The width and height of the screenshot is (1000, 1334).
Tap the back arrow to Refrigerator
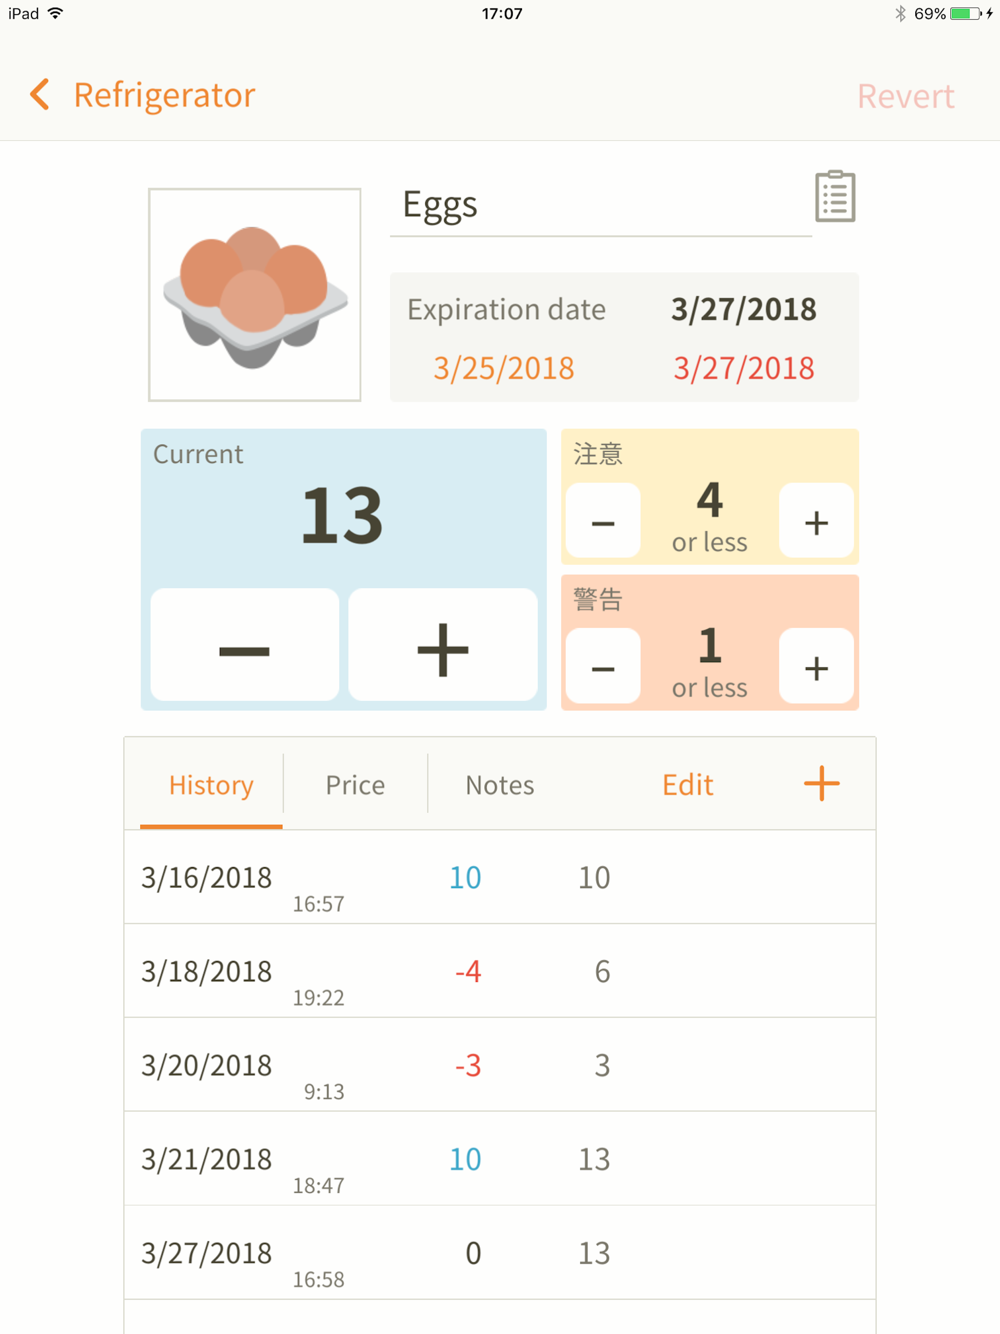click(x=40, y=96)
